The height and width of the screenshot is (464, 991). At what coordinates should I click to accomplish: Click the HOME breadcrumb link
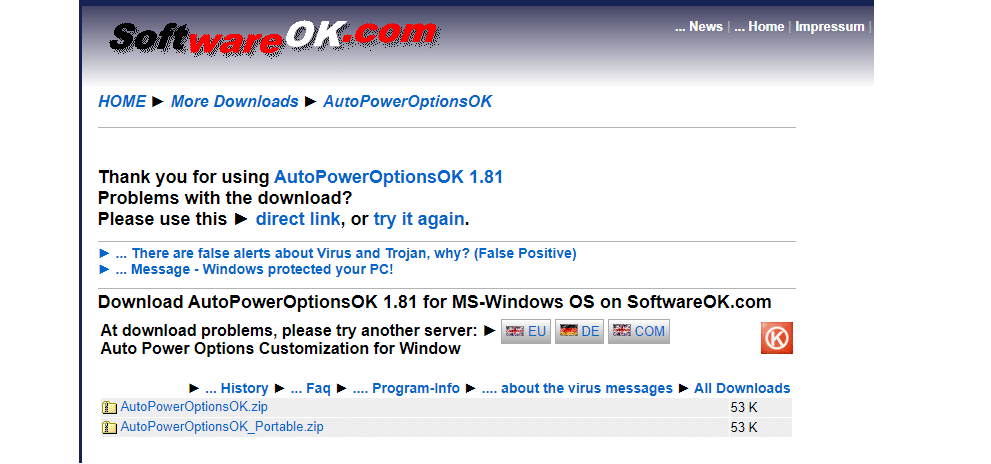[122, 101]
